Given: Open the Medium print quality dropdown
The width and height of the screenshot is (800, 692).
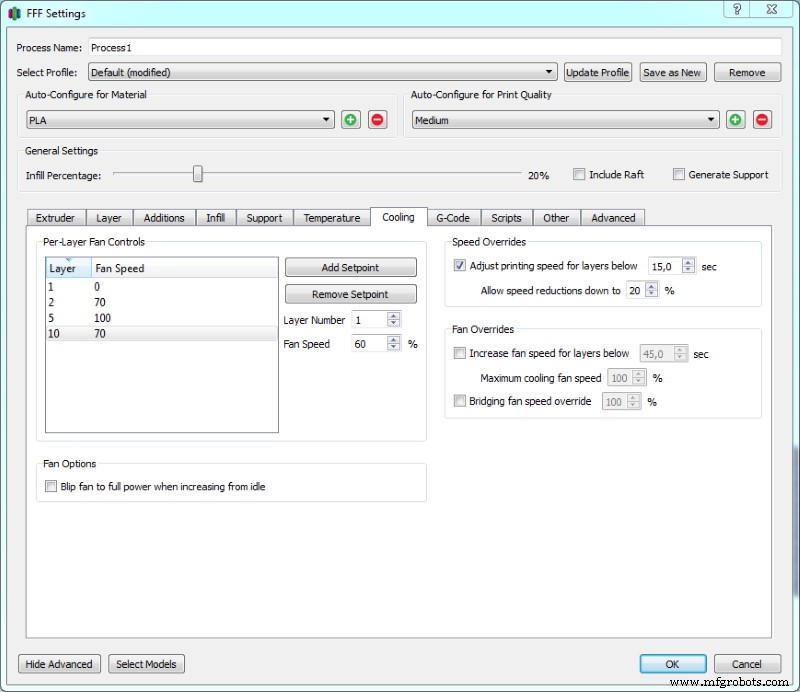Looking at the screenshot, I should pyautogui.click(x=565, y=120).
